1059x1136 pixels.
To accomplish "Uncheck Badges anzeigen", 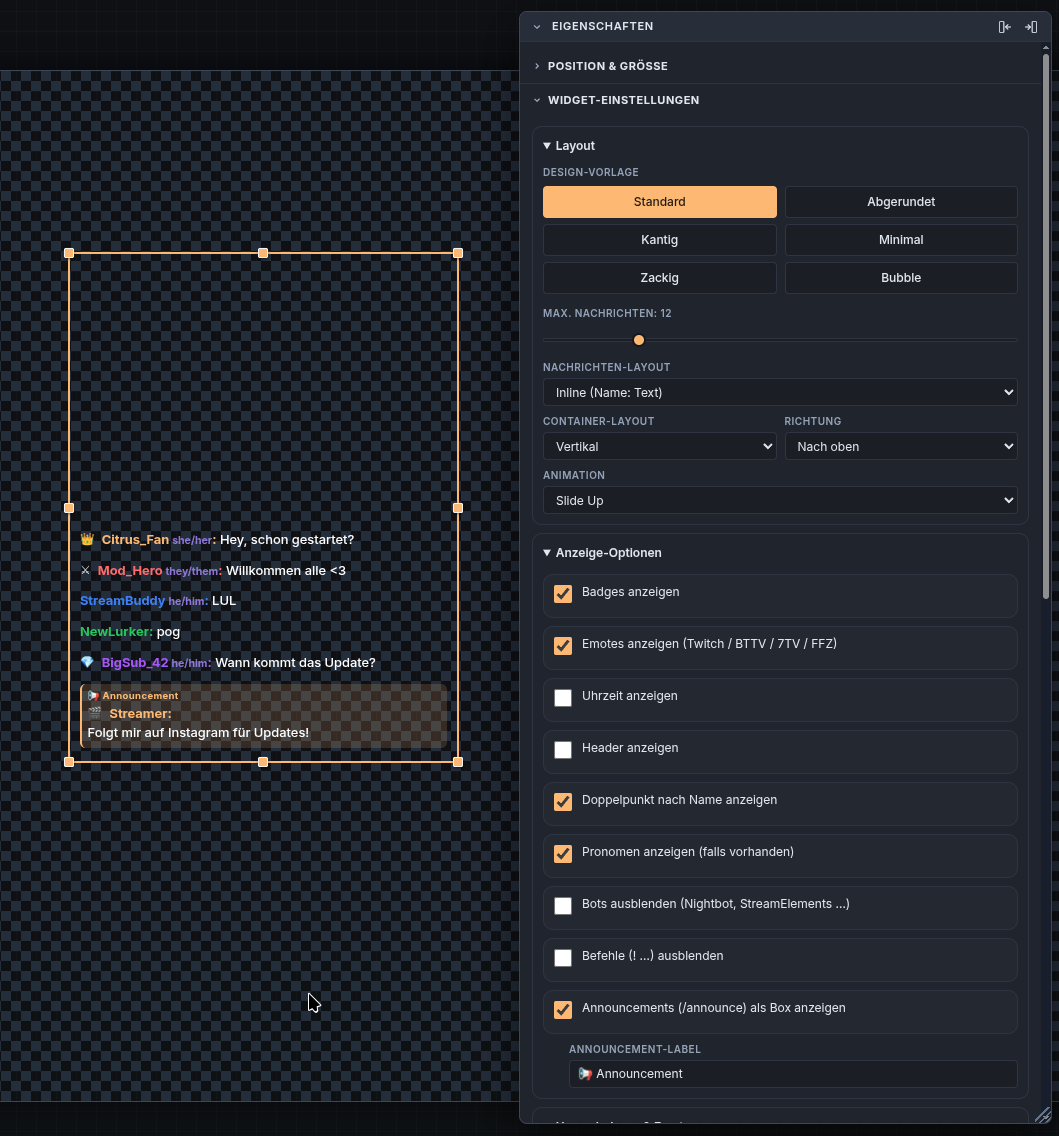I will (x=563, y=593).
